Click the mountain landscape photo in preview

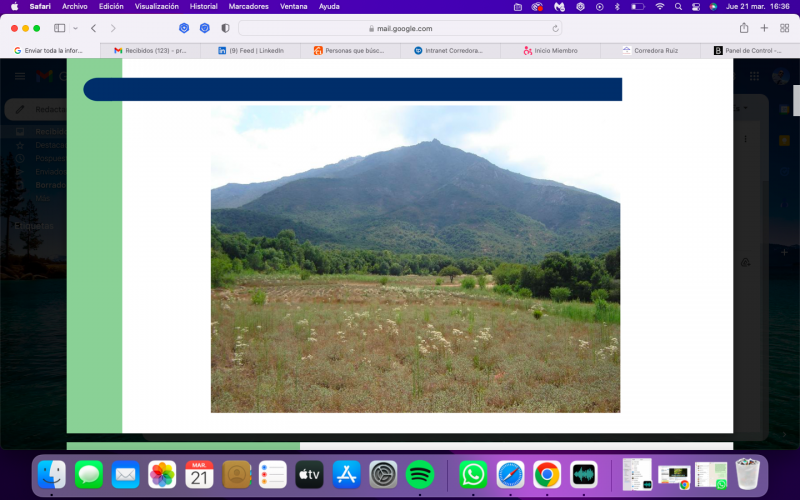click(x=415, y=259)
